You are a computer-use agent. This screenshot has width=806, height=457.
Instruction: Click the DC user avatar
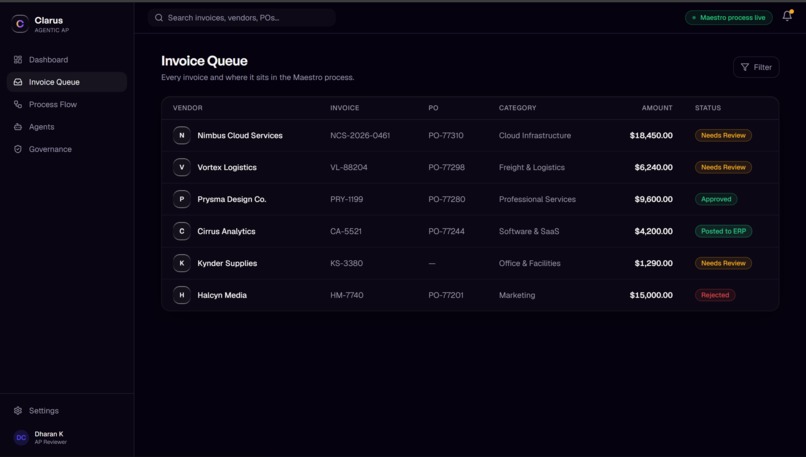pos(21,437)
